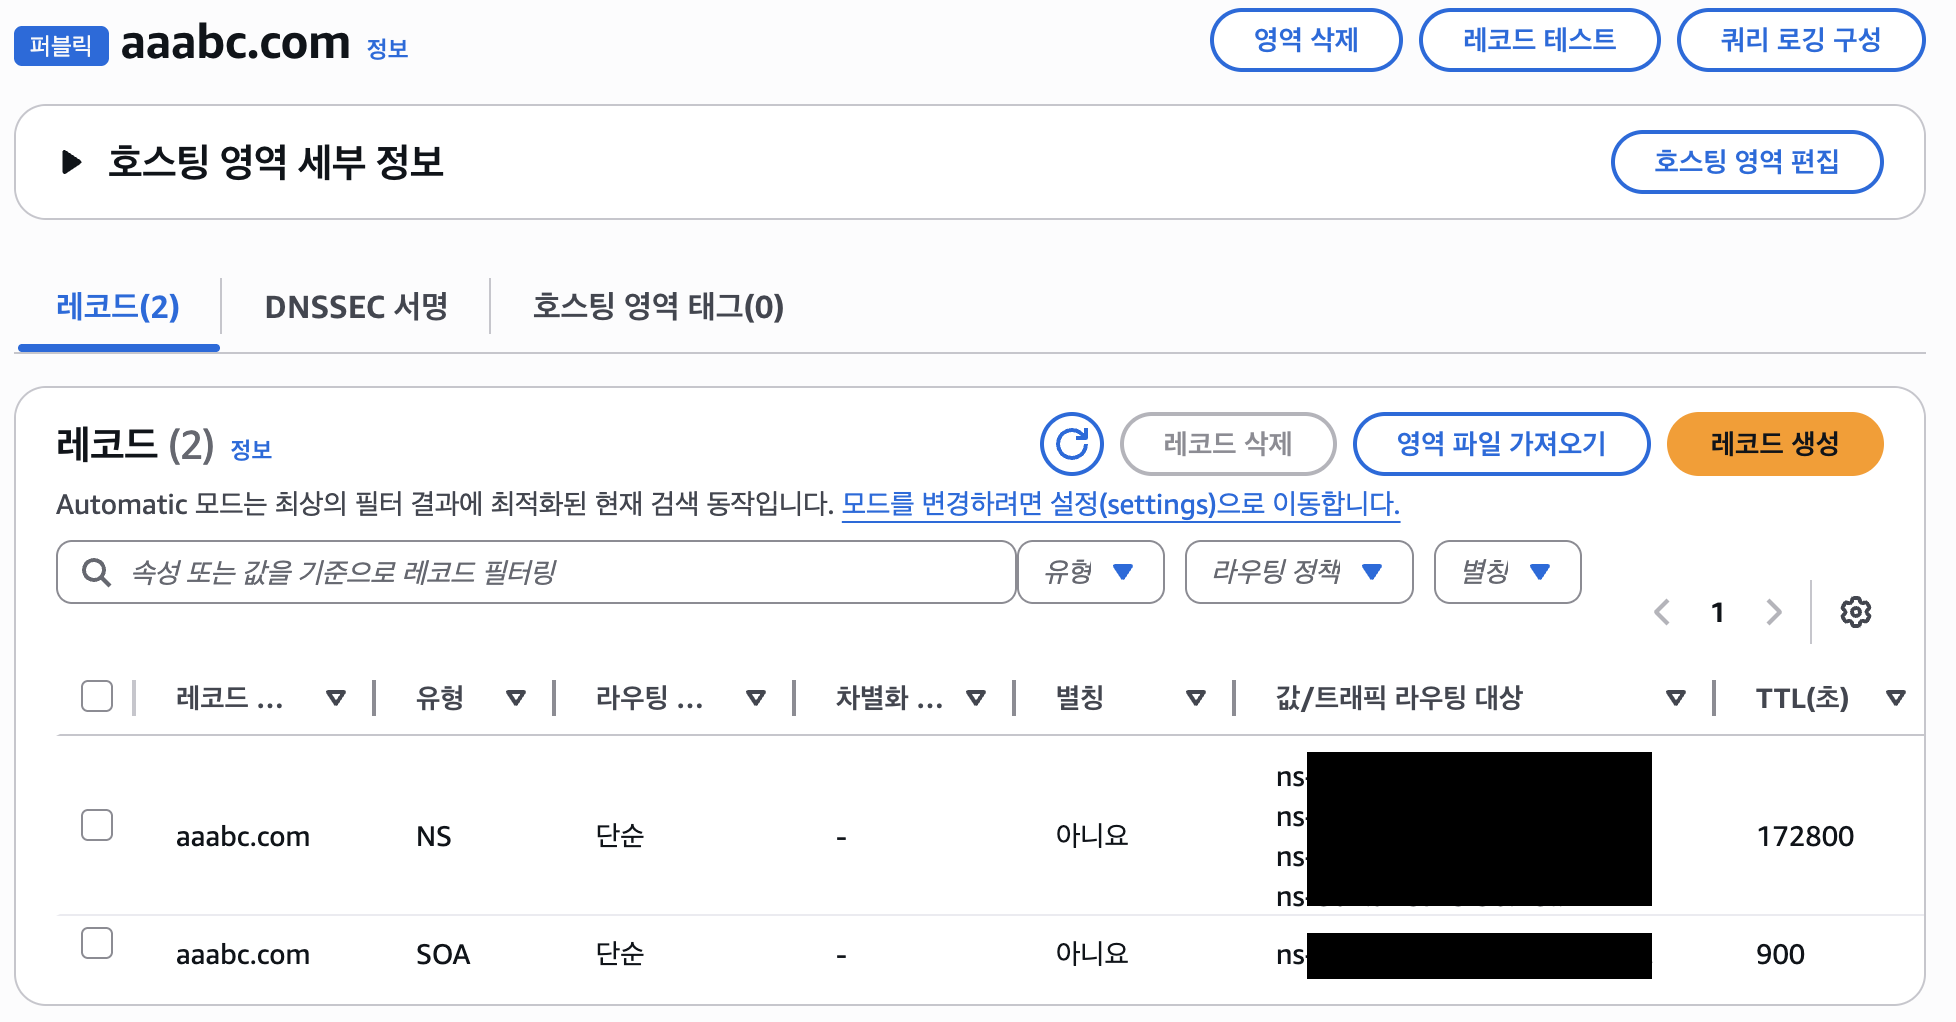Click aaabc.com name in NS row
The height and width of the screenshot is (1022, 1956).
(243, 836)
